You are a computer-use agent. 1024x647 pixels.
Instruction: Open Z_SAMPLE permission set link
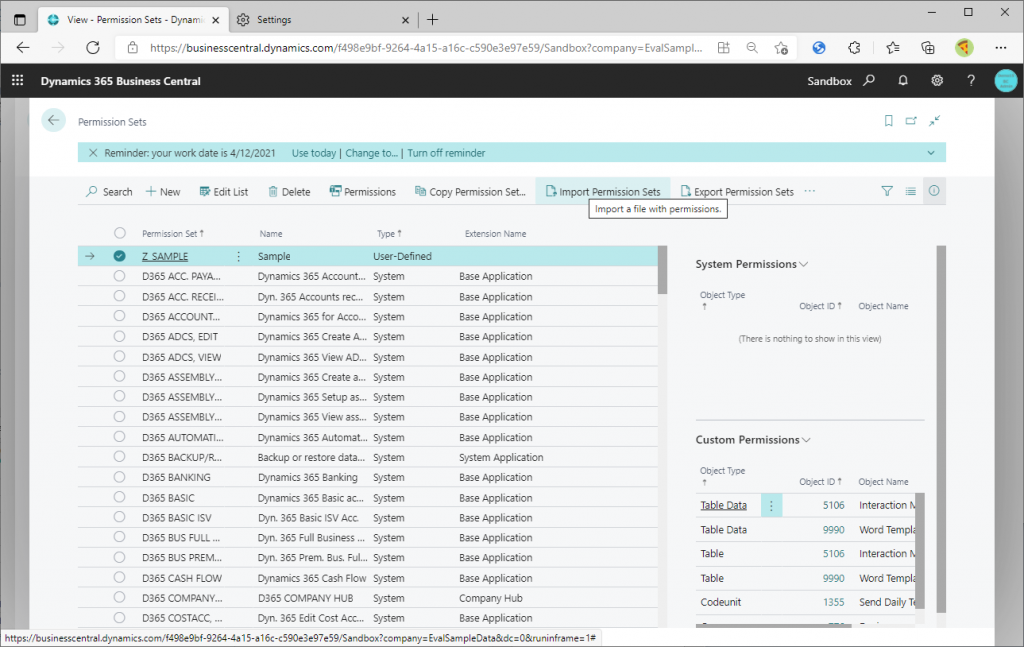(165, 257)
